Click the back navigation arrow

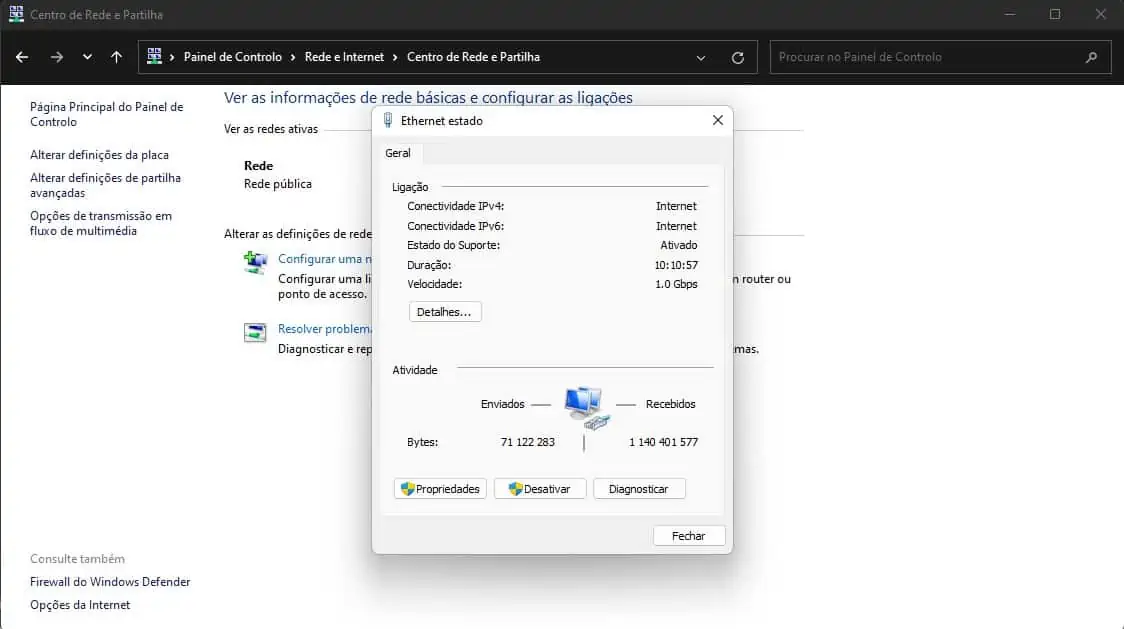pos(21,57)
